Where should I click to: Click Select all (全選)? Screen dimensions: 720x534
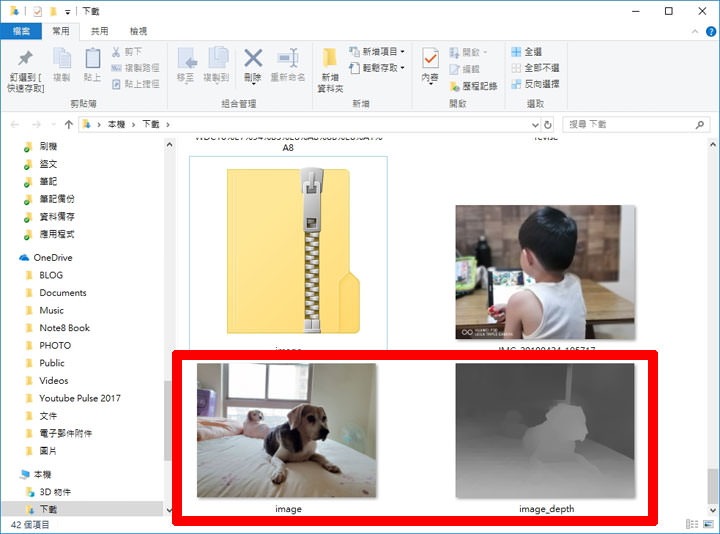click(527, 52)
